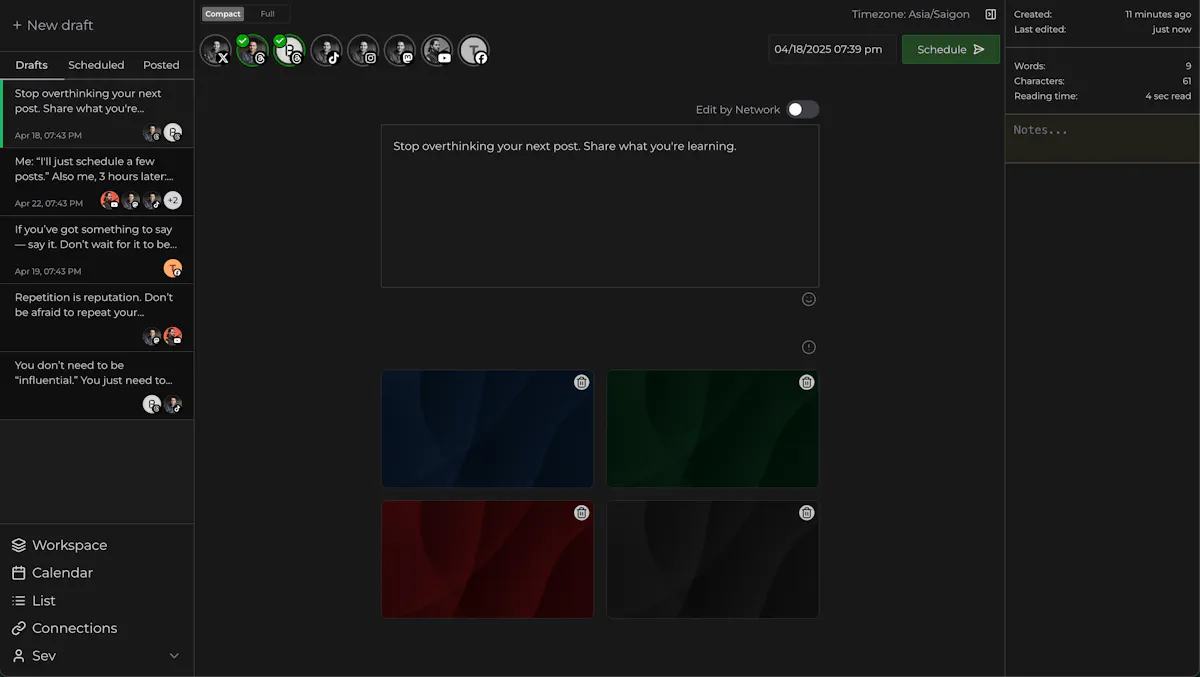This screenshot has height=677, width=1200.
Task: Expand the Sev user menu chevron
Action: pyautogui.click(x=174, y=656)
